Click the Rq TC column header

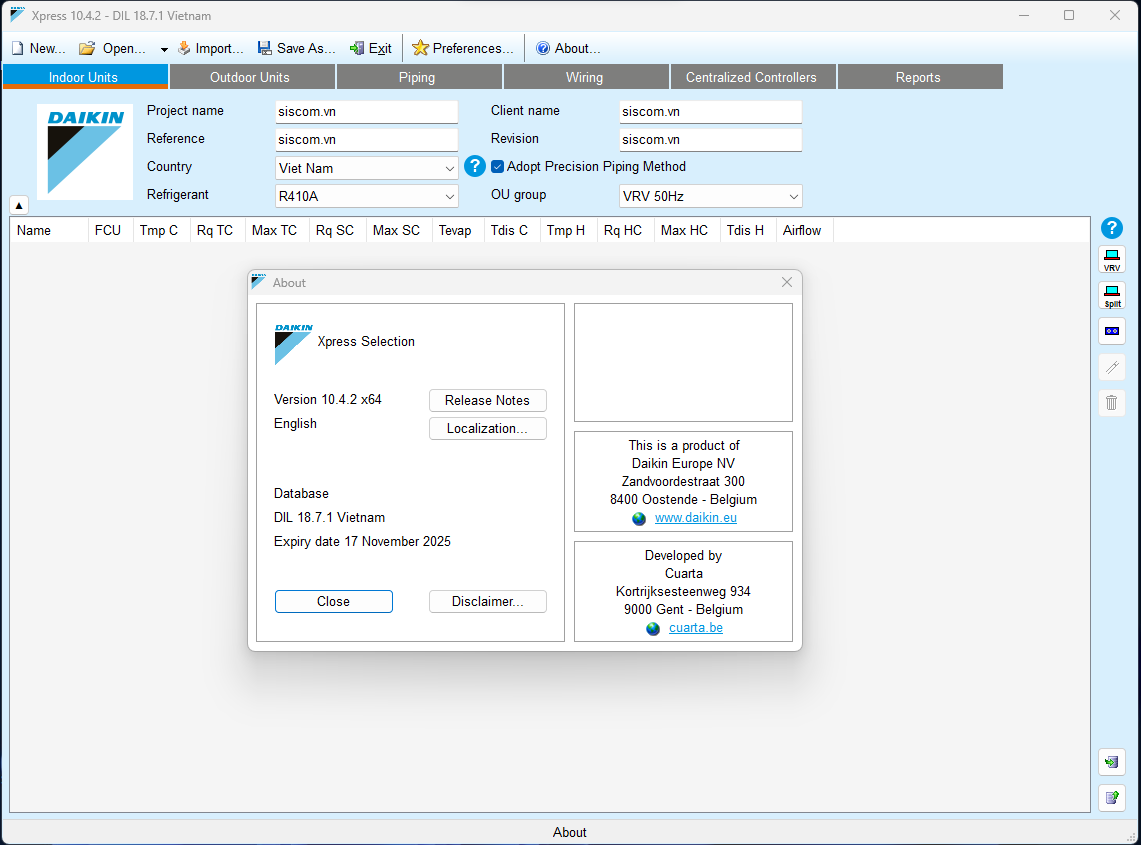[218, 230]
